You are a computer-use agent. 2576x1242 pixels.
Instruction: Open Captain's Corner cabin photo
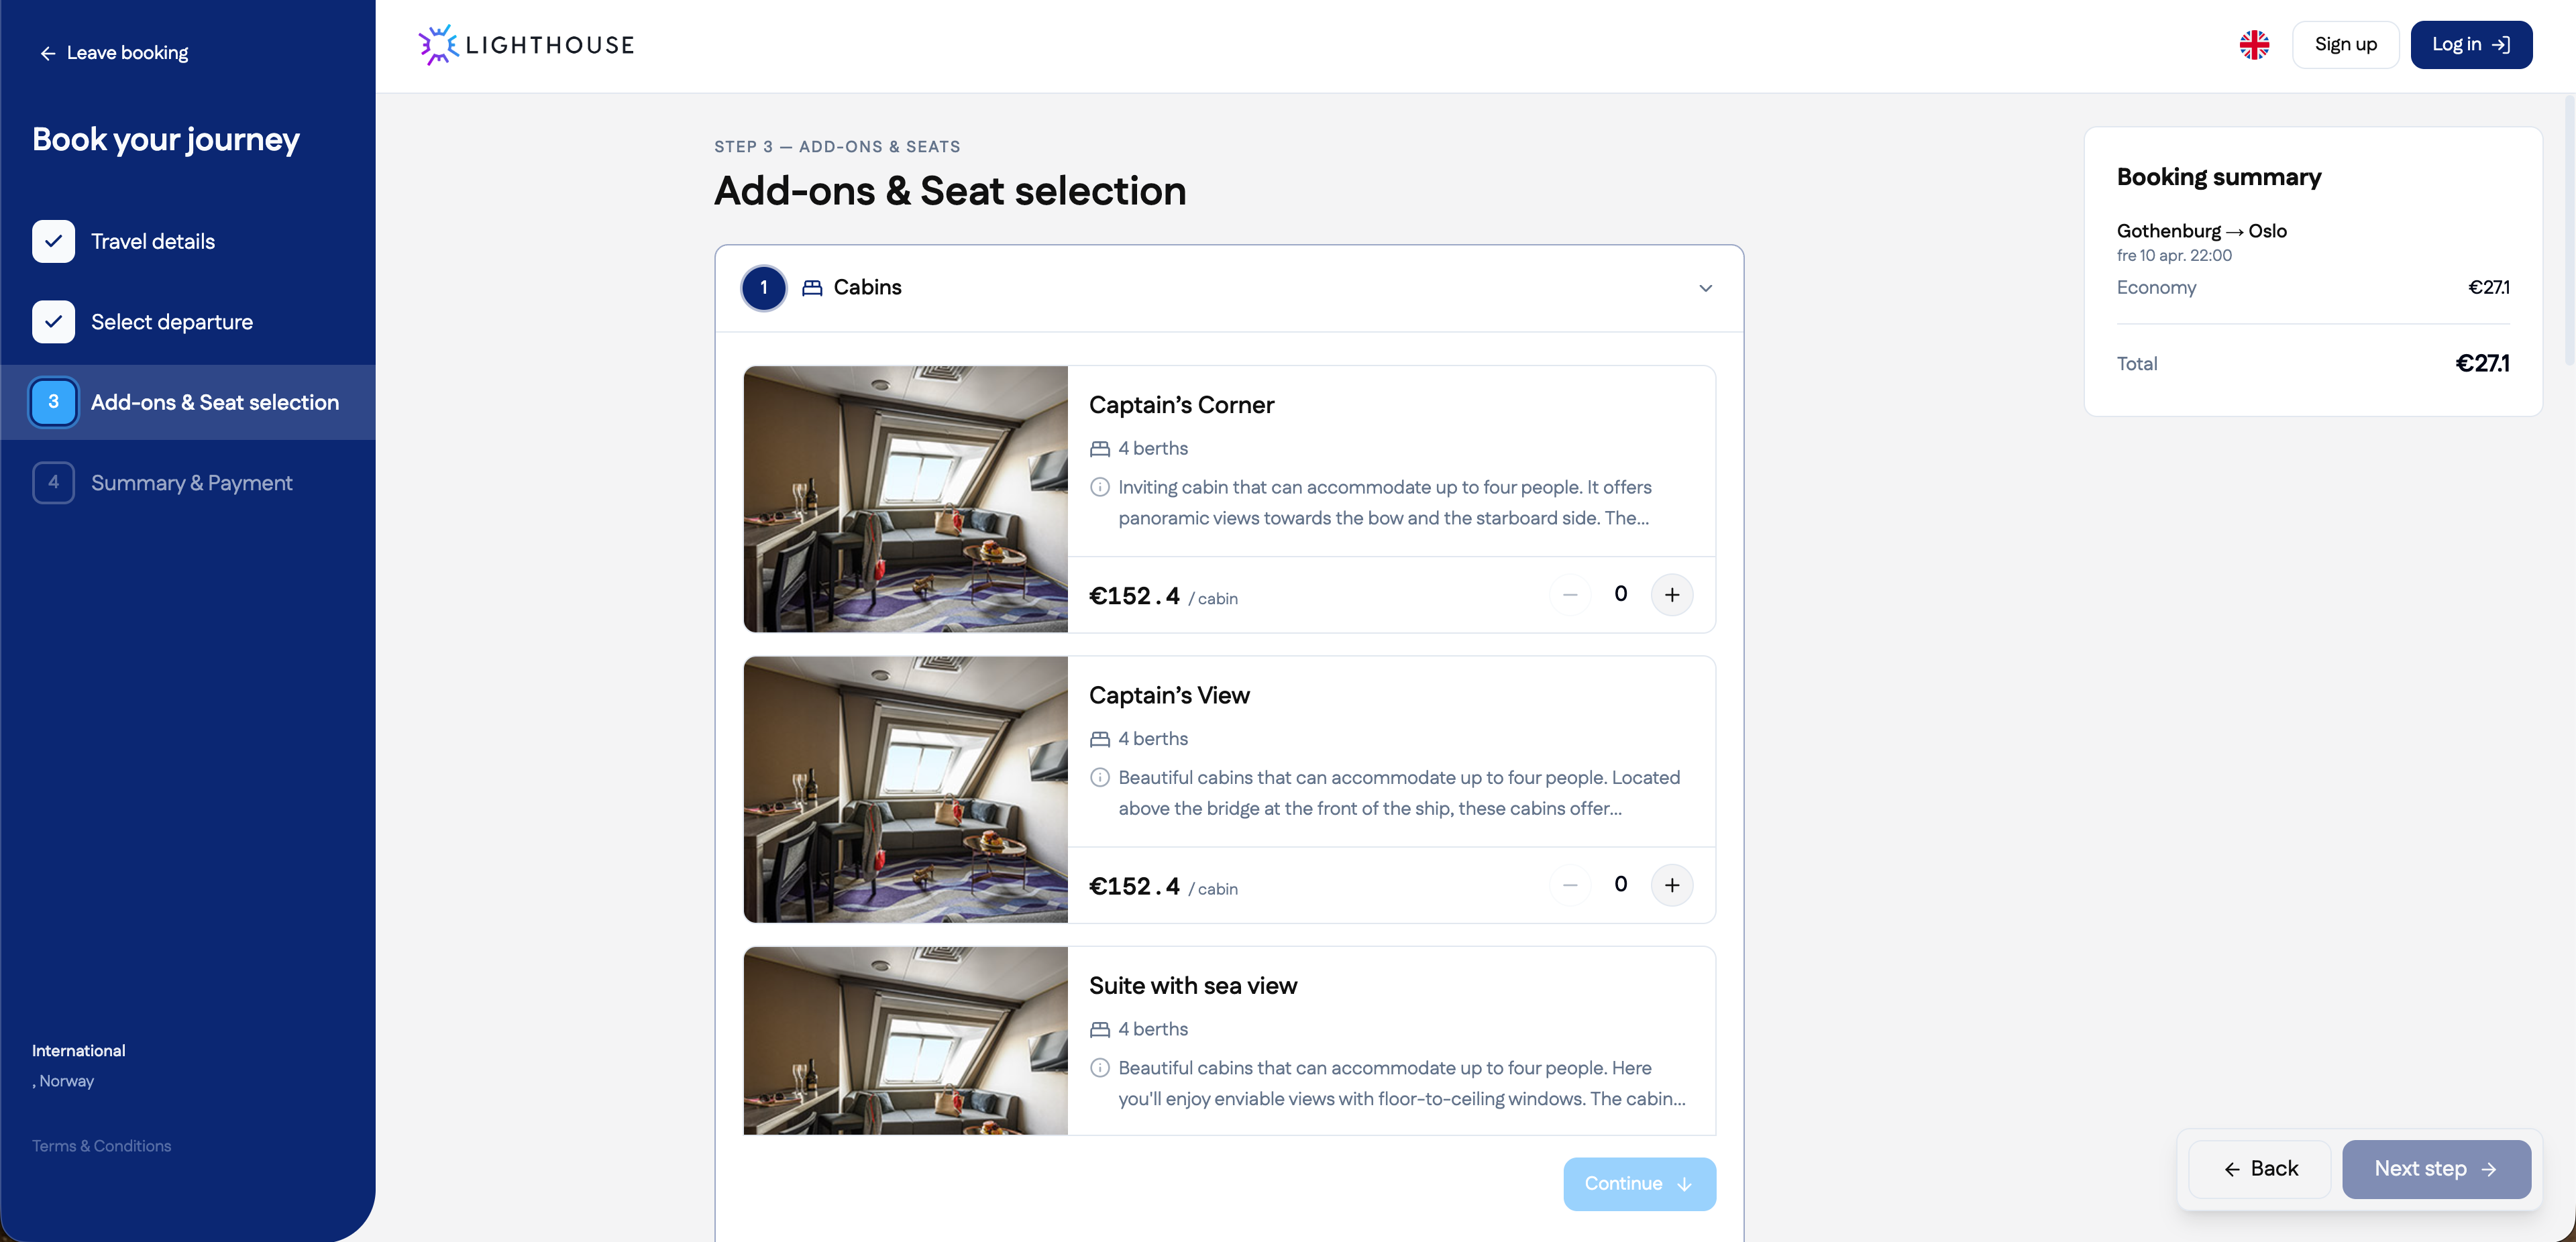point(905,499)
